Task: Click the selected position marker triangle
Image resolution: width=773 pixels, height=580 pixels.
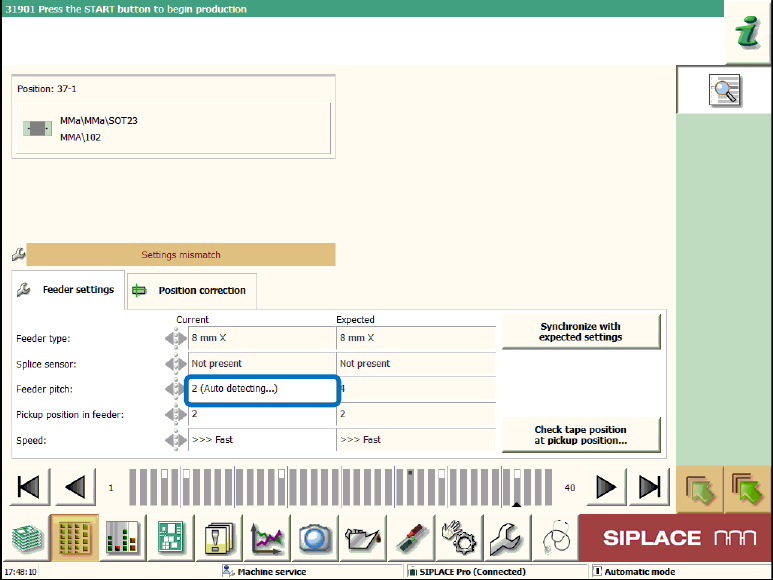Action: tap(516, 504)
